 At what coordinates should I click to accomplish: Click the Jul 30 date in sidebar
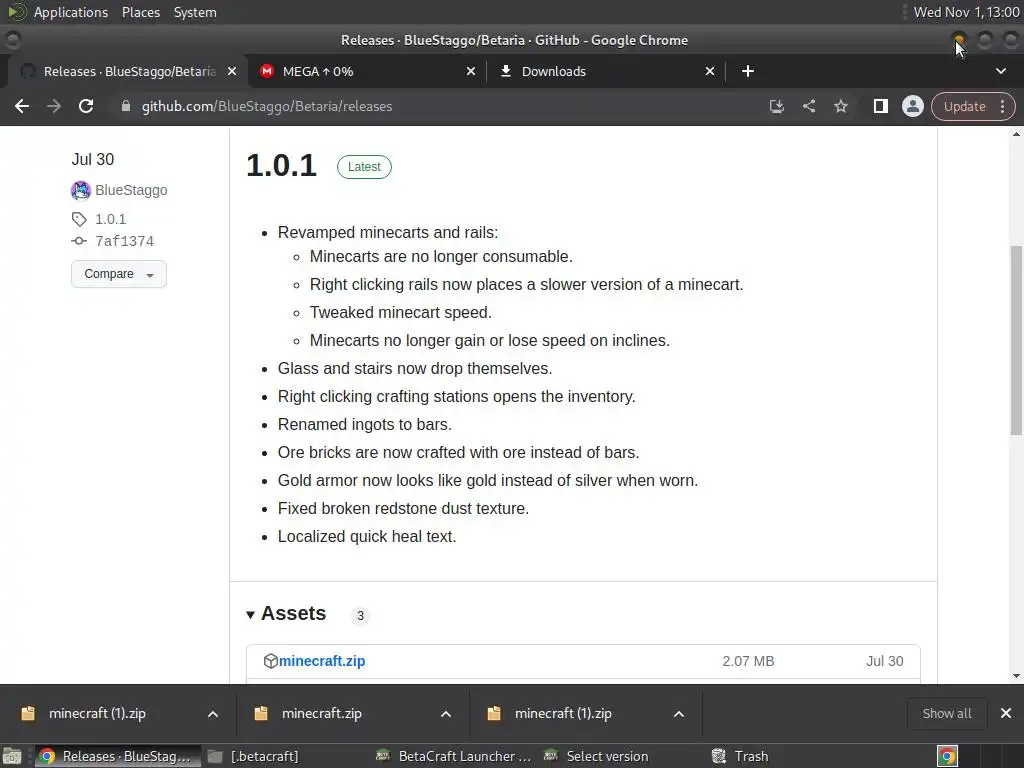click(93, 159)
